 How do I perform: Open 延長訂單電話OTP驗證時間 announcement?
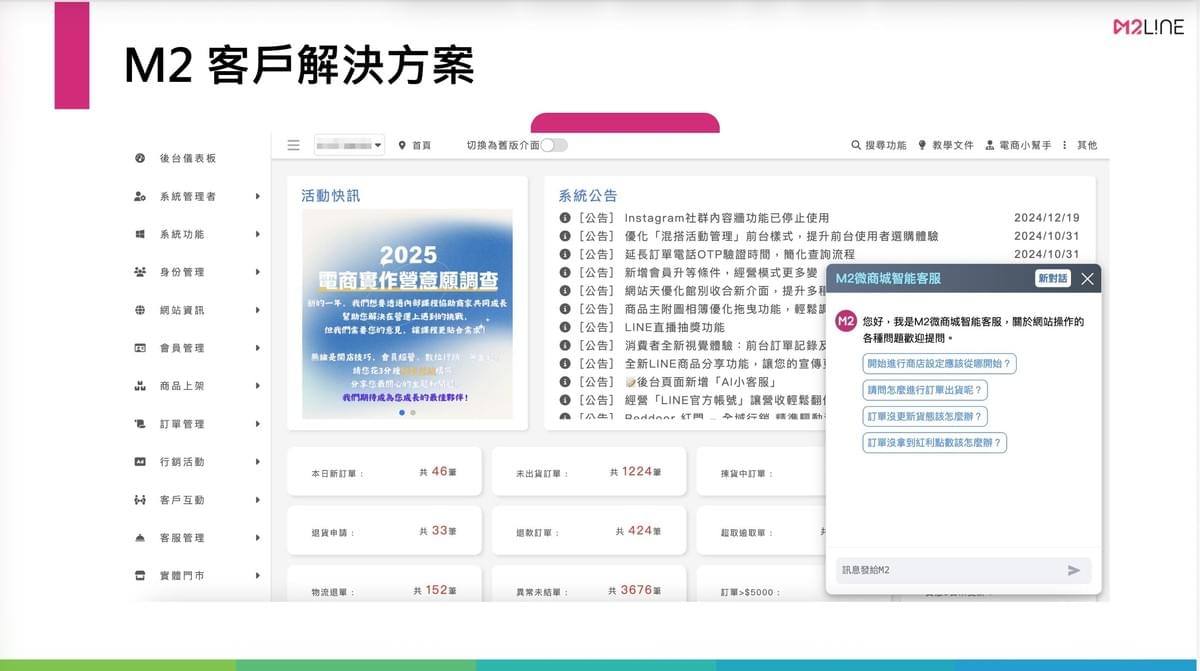click(739, 254)
